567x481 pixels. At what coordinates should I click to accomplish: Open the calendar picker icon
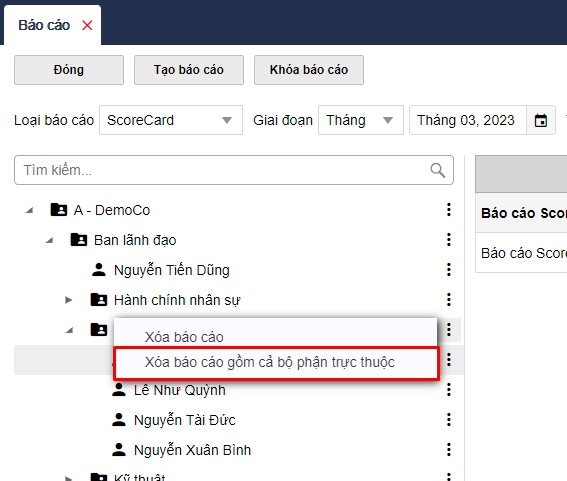tap(541, 120)
